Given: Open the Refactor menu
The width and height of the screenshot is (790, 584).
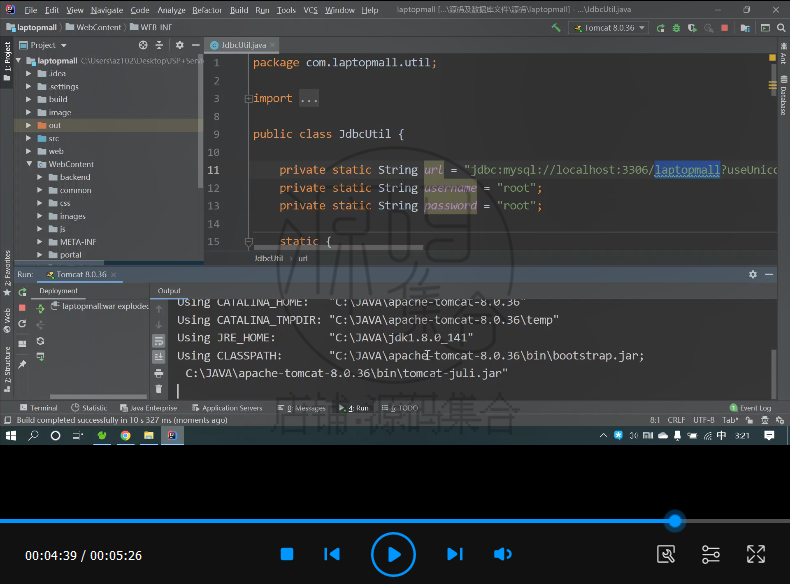Looking at the screenshot, I should pos(207,10).
